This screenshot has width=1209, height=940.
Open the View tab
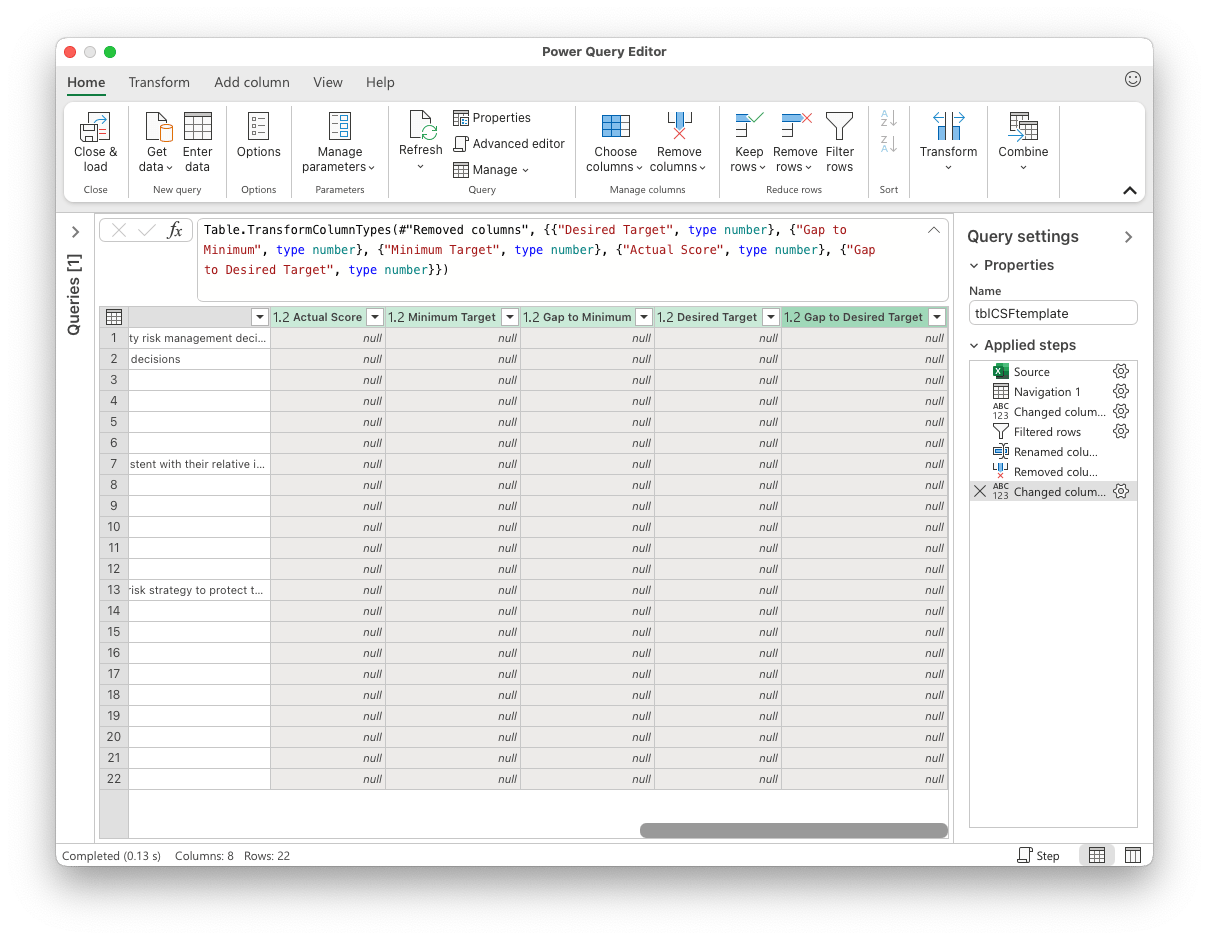[x=328, y=82]
